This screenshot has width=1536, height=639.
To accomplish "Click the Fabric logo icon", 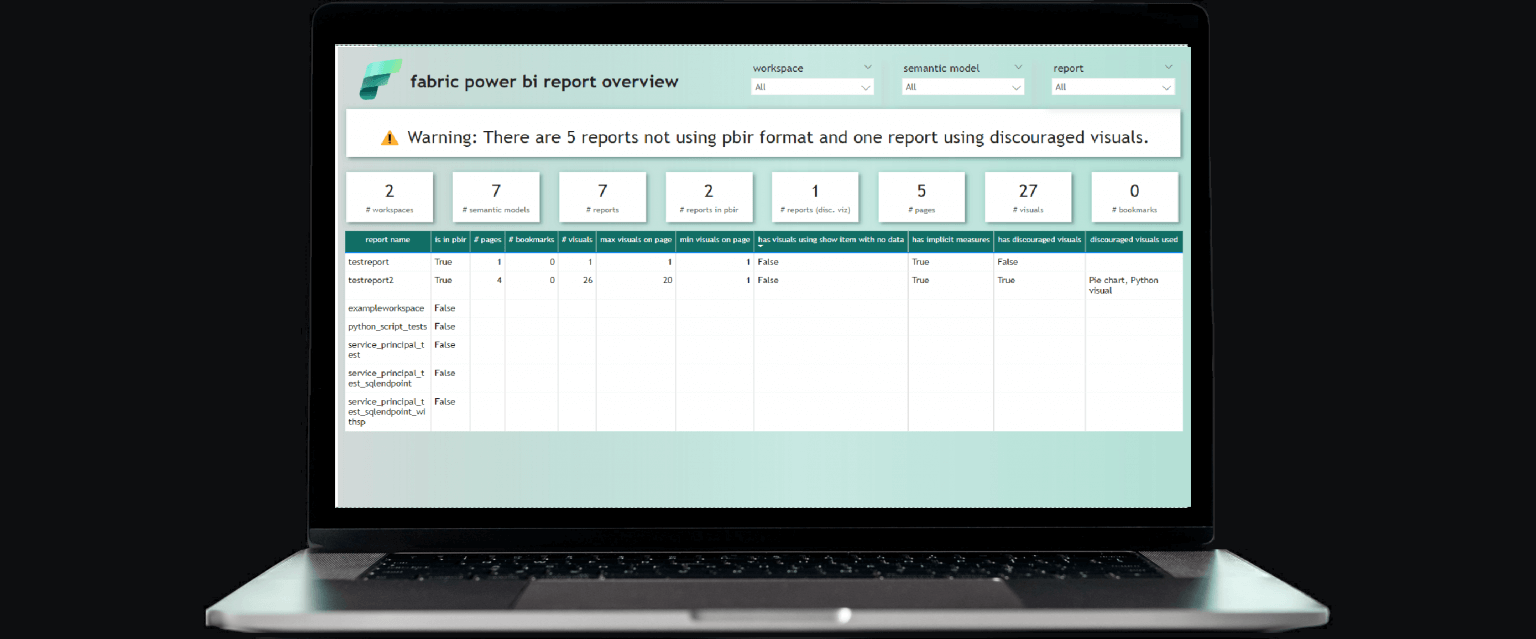I will click(380, 80).
